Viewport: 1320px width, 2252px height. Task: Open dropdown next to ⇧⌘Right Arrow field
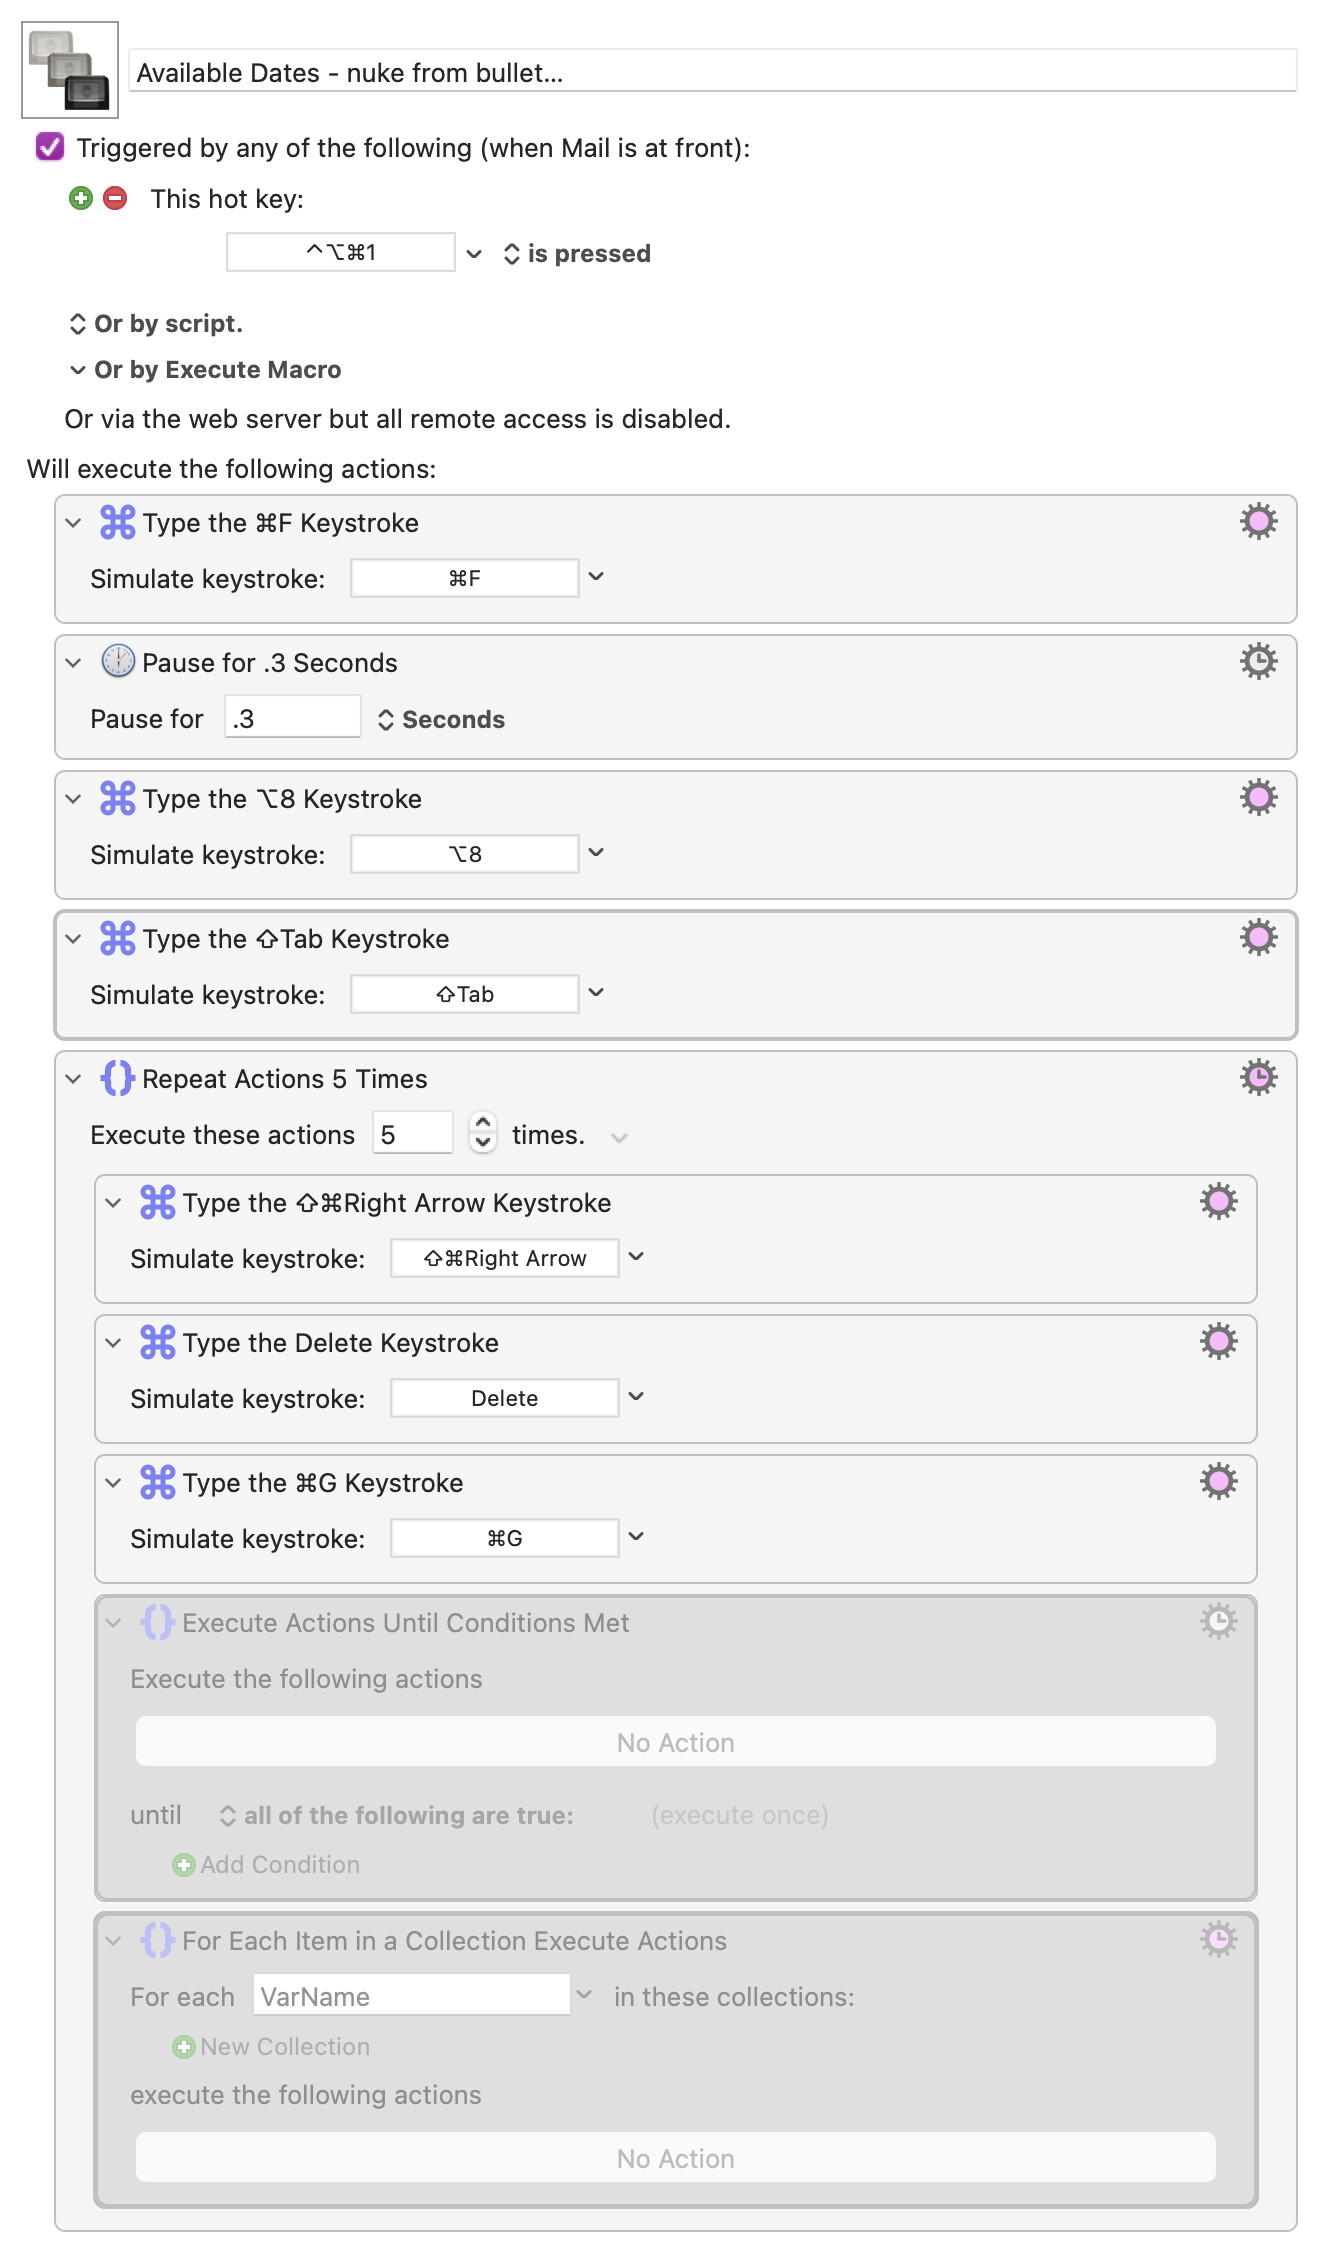click(636, 1257)
